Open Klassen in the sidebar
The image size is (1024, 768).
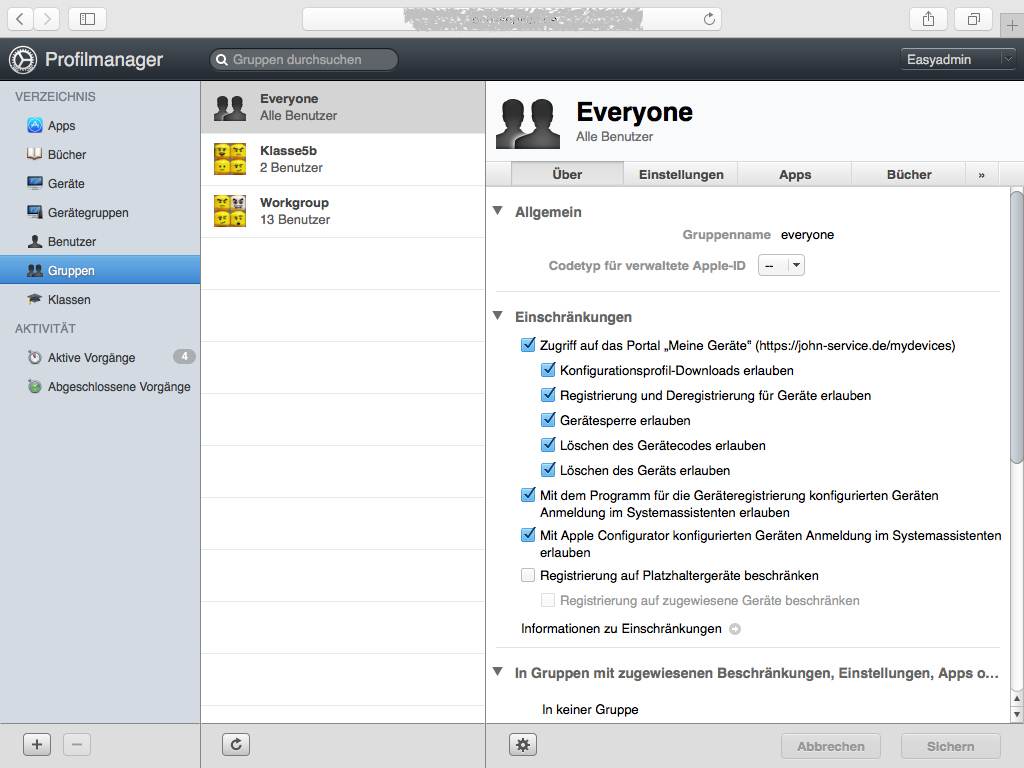coord(100,299)
